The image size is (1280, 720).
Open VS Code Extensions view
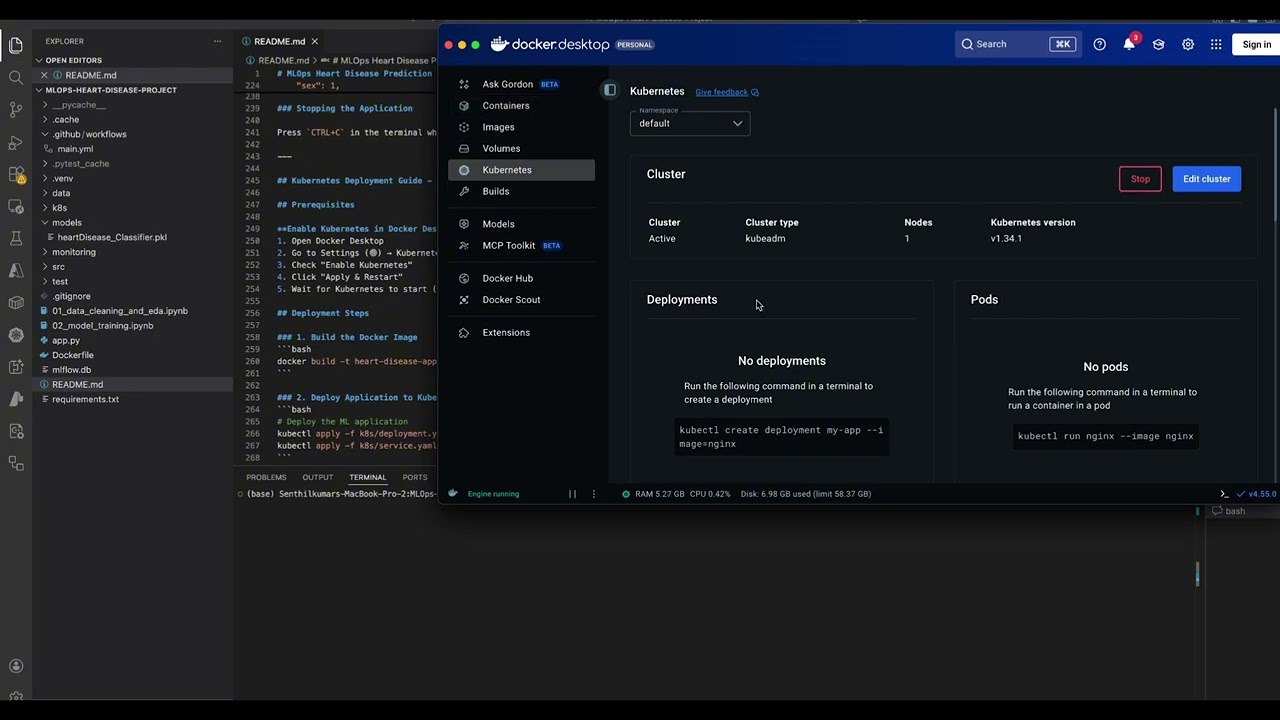(16, 174)
